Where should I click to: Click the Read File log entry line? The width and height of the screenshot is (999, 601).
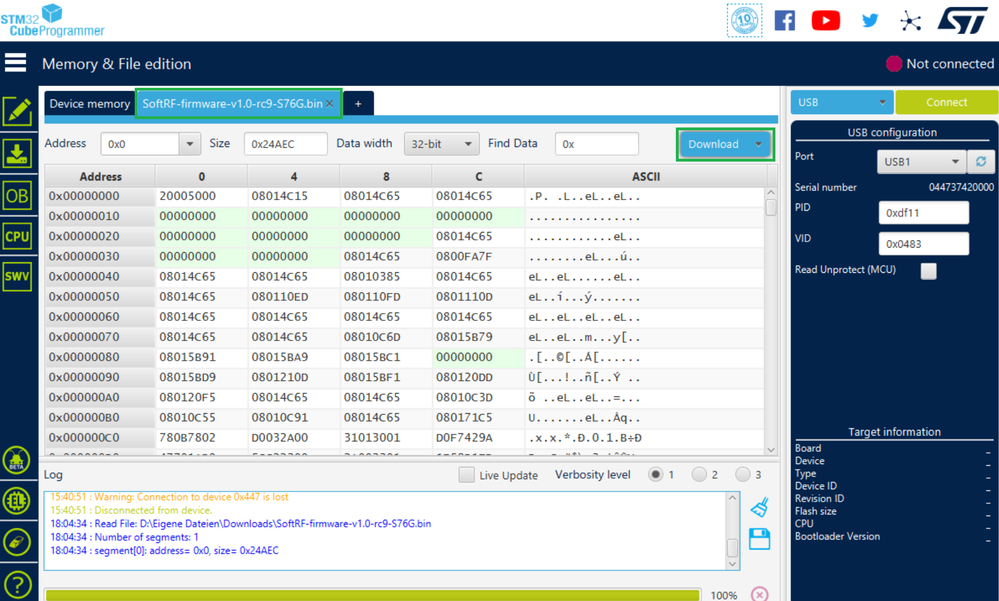241,524
